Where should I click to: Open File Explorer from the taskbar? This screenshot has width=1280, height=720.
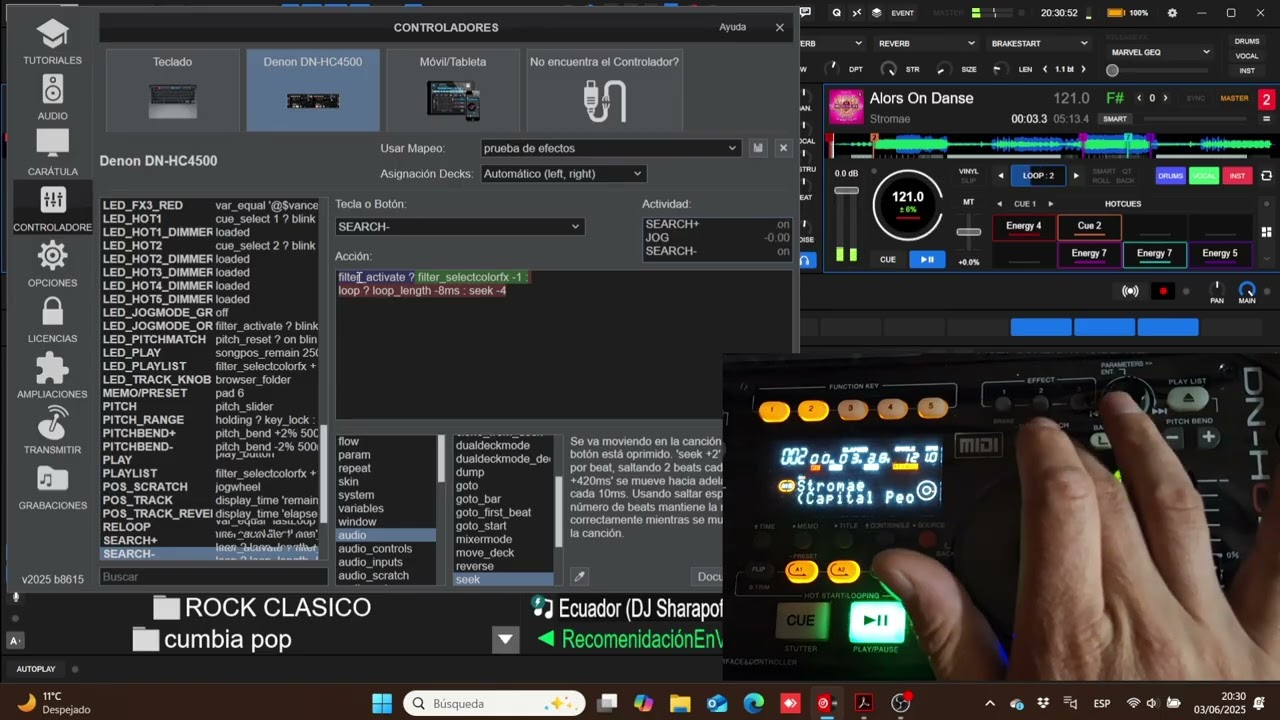pyautogui.click(x=680, y=703)
